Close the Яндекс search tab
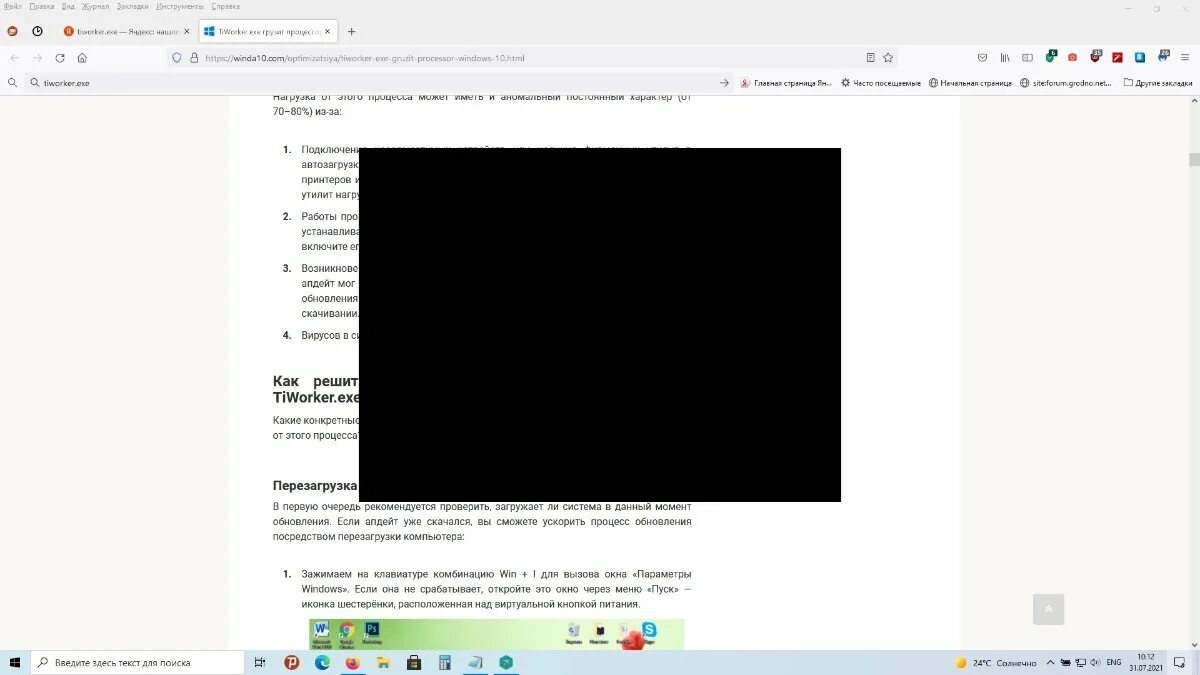The width and height of the screenshot is (1200, 675). pos(186,31)
